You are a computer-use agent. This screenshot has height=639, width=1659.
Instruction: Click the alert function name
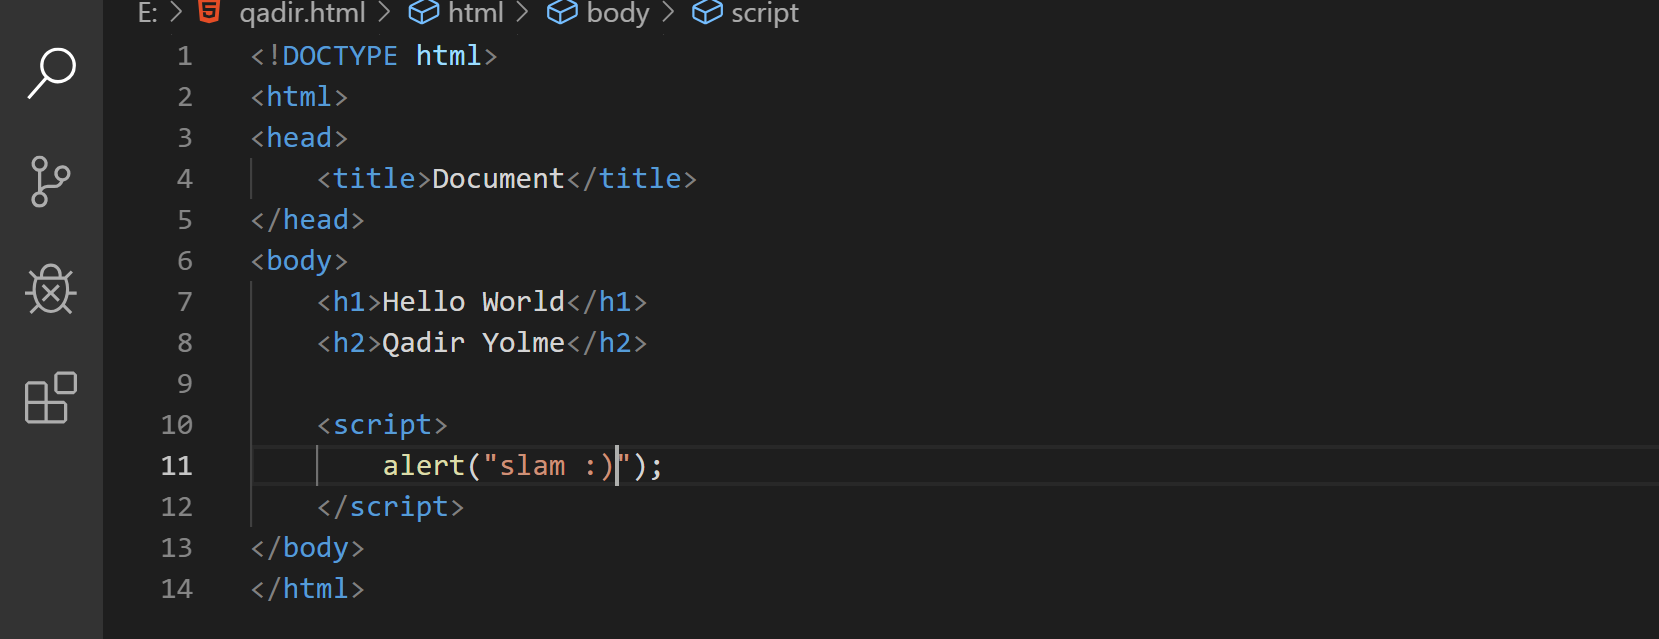[424, 466]
